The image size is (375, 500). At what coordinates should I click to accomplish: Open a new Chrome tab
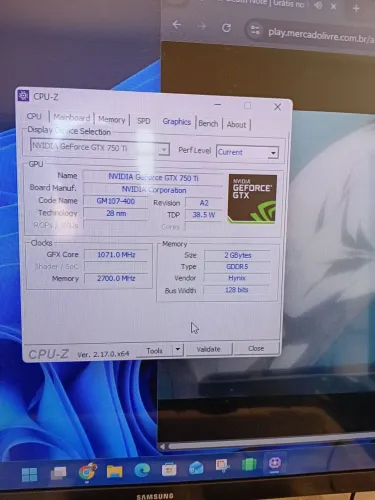point(356,8)
